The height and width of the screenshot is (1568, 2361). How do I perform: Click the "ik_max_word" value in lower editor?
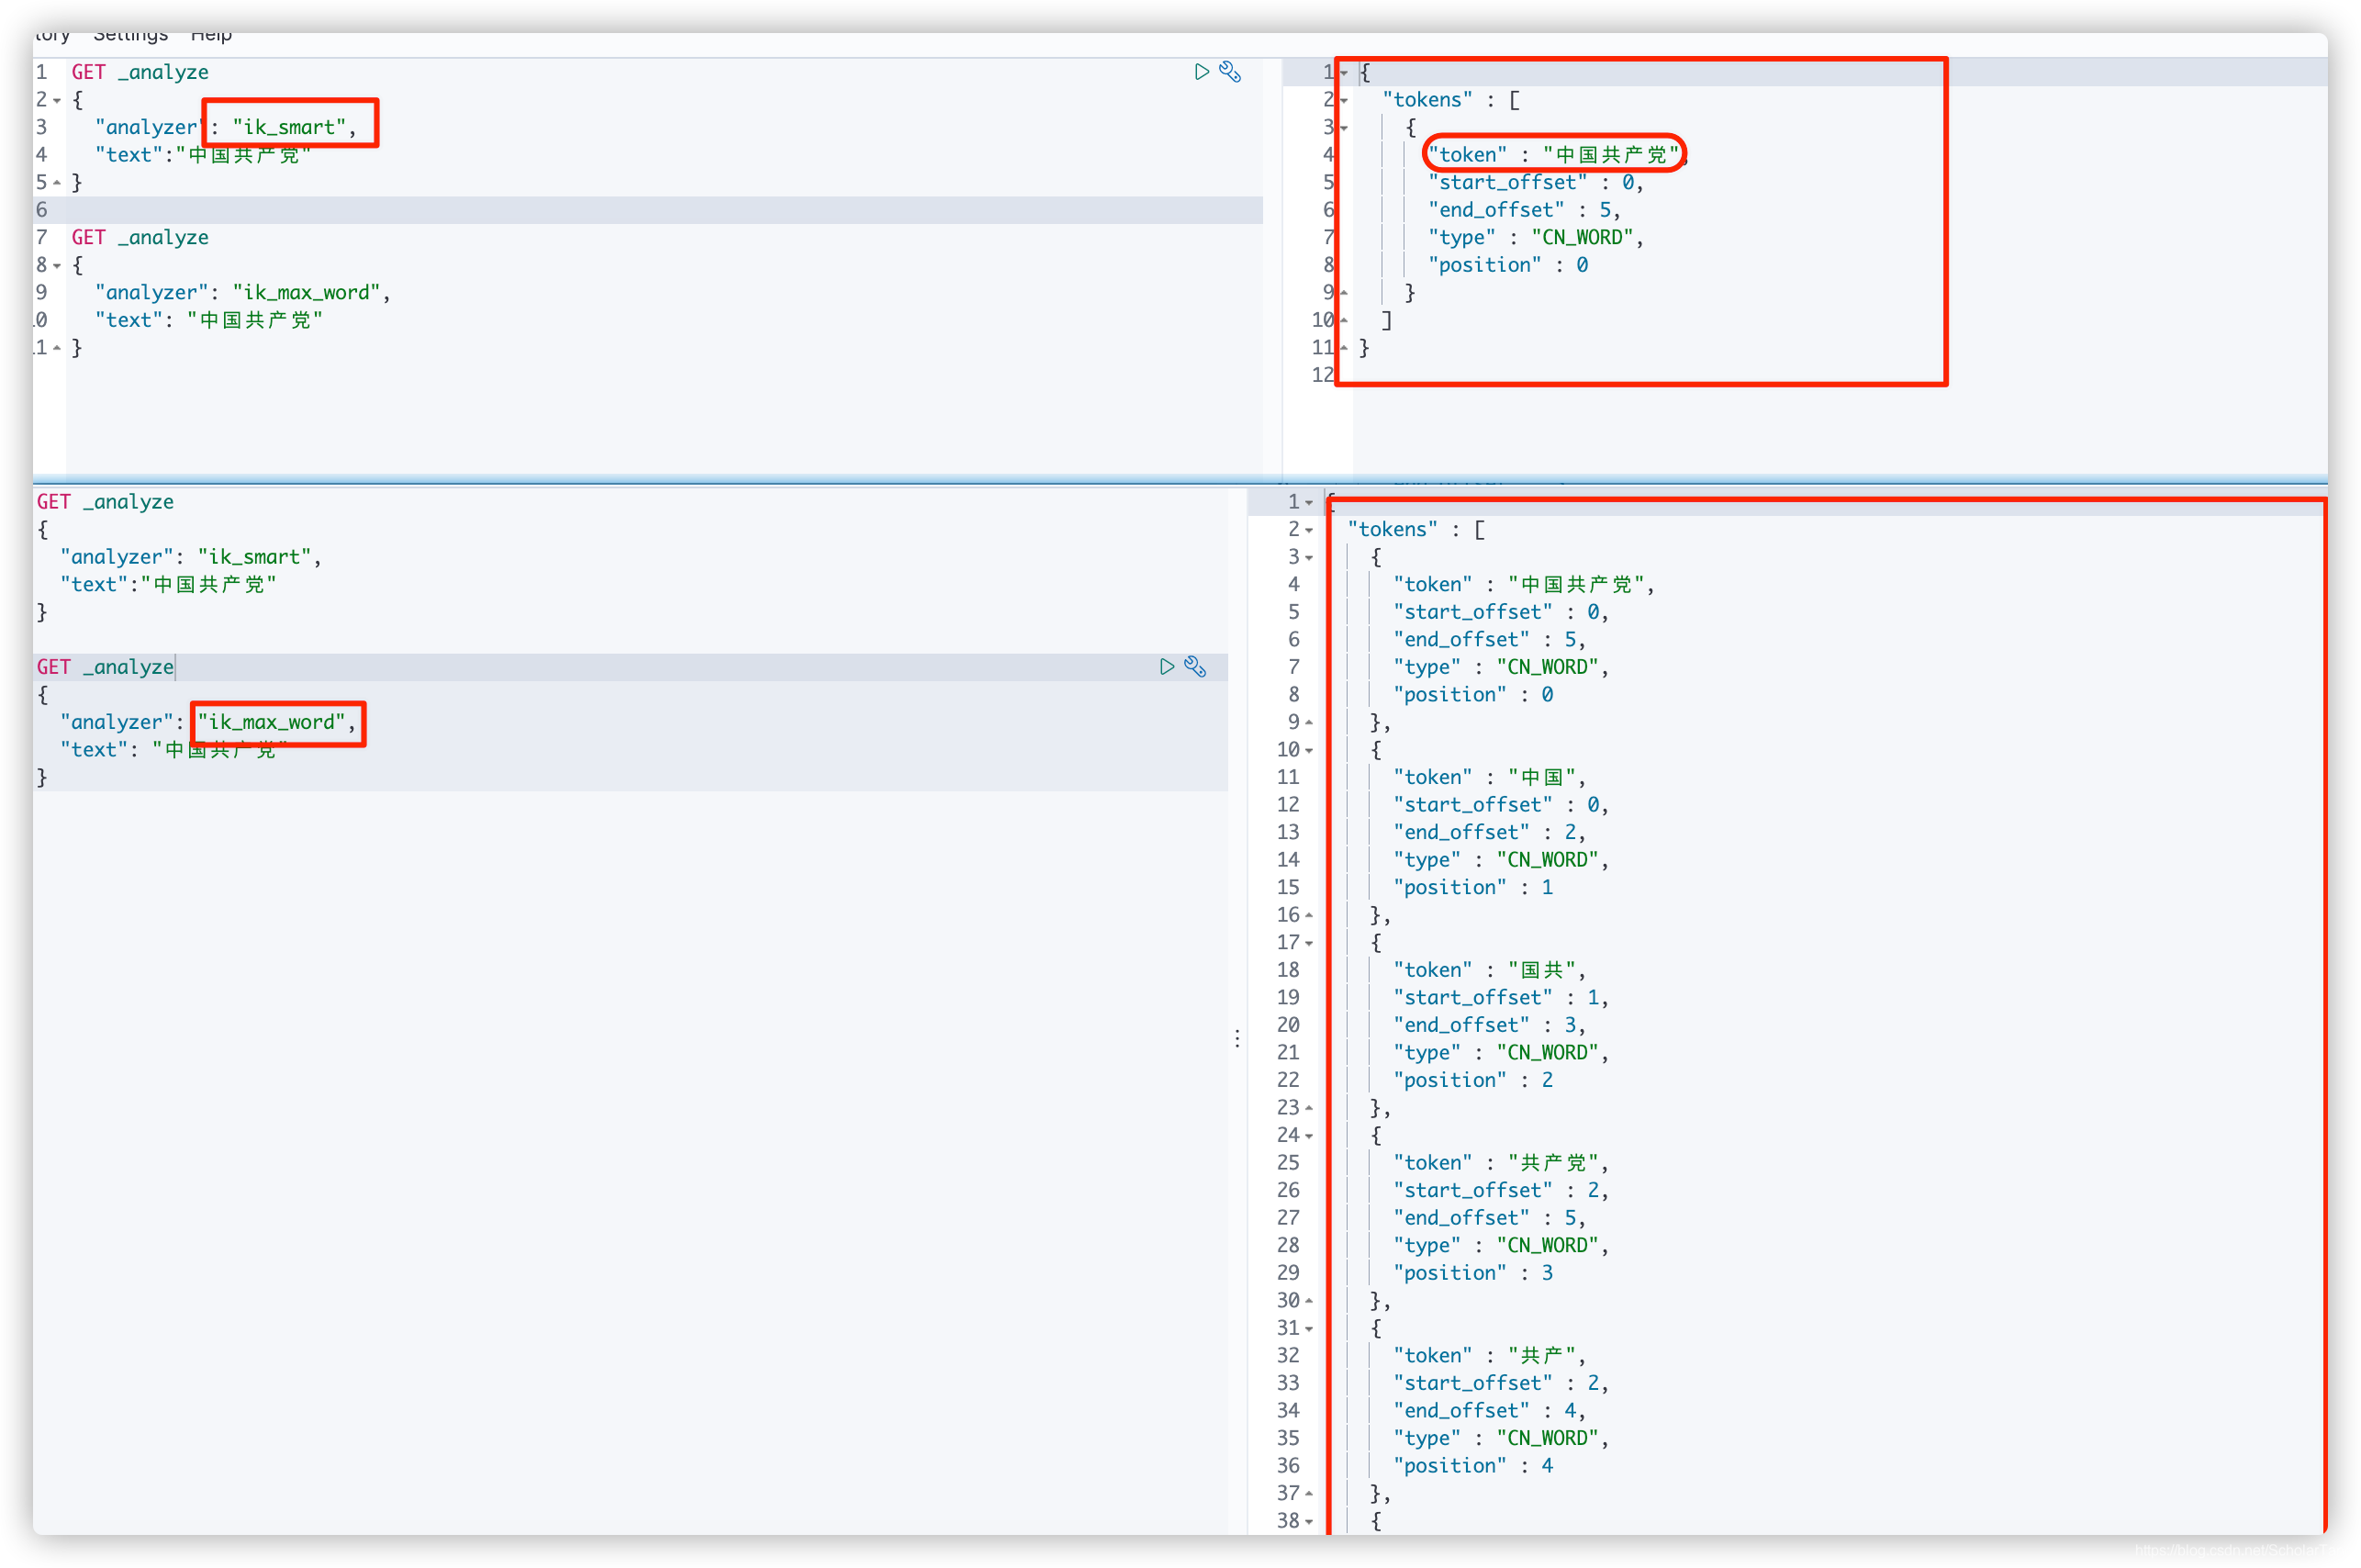tap(272, 722)
